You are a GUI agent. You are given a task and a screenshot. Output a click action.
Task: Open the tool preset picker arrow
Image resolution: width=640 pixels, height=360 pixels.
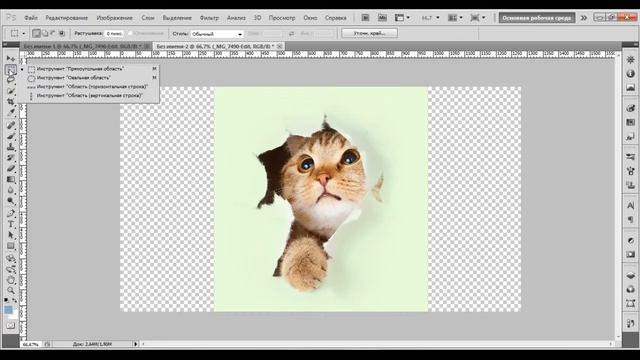pyautogui.click(x=24, y=33)
